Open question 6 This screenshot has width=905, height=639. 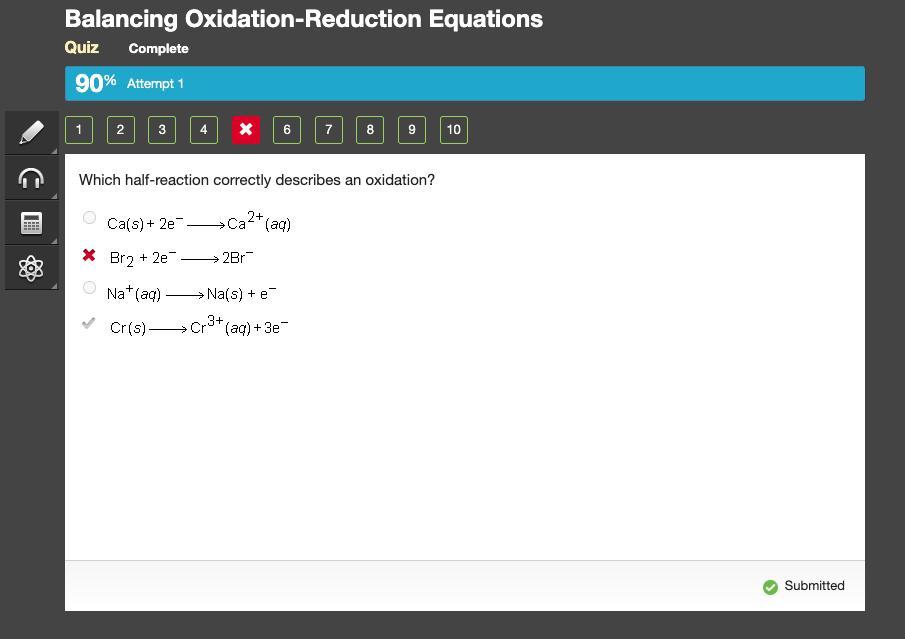[x=287, y=129]
